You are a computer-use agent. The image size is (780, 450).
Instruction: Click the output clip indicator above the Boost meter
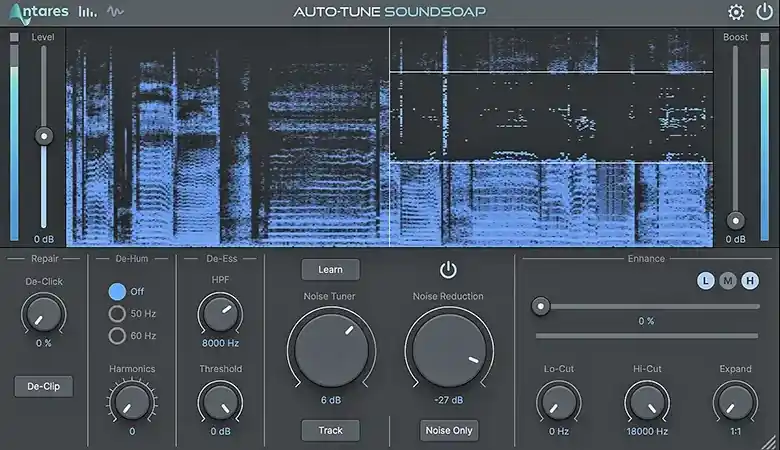coord(765,37)
